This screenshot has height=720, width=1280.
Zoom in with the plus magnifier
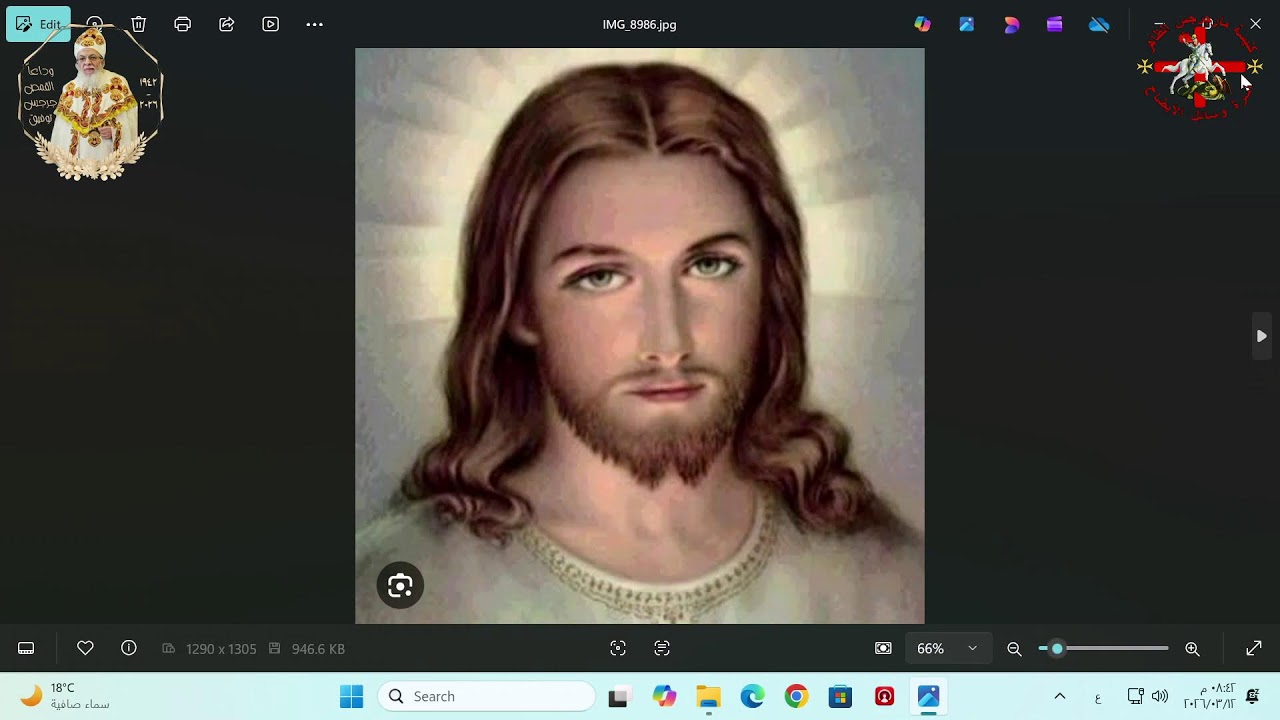1192,649
